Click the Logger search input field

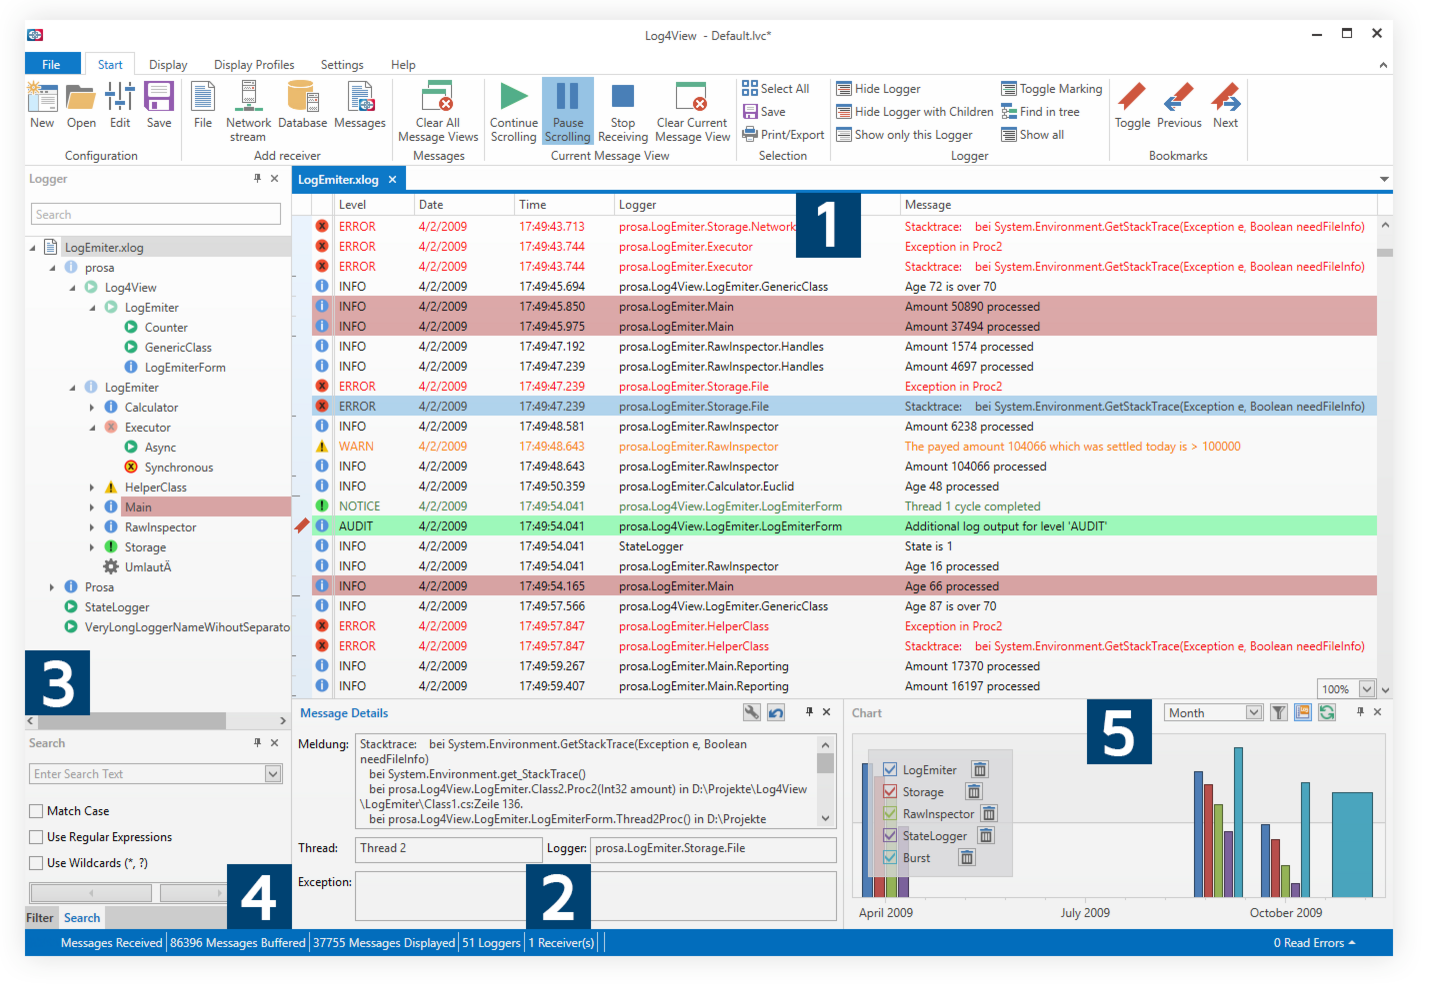coord(156,215)
